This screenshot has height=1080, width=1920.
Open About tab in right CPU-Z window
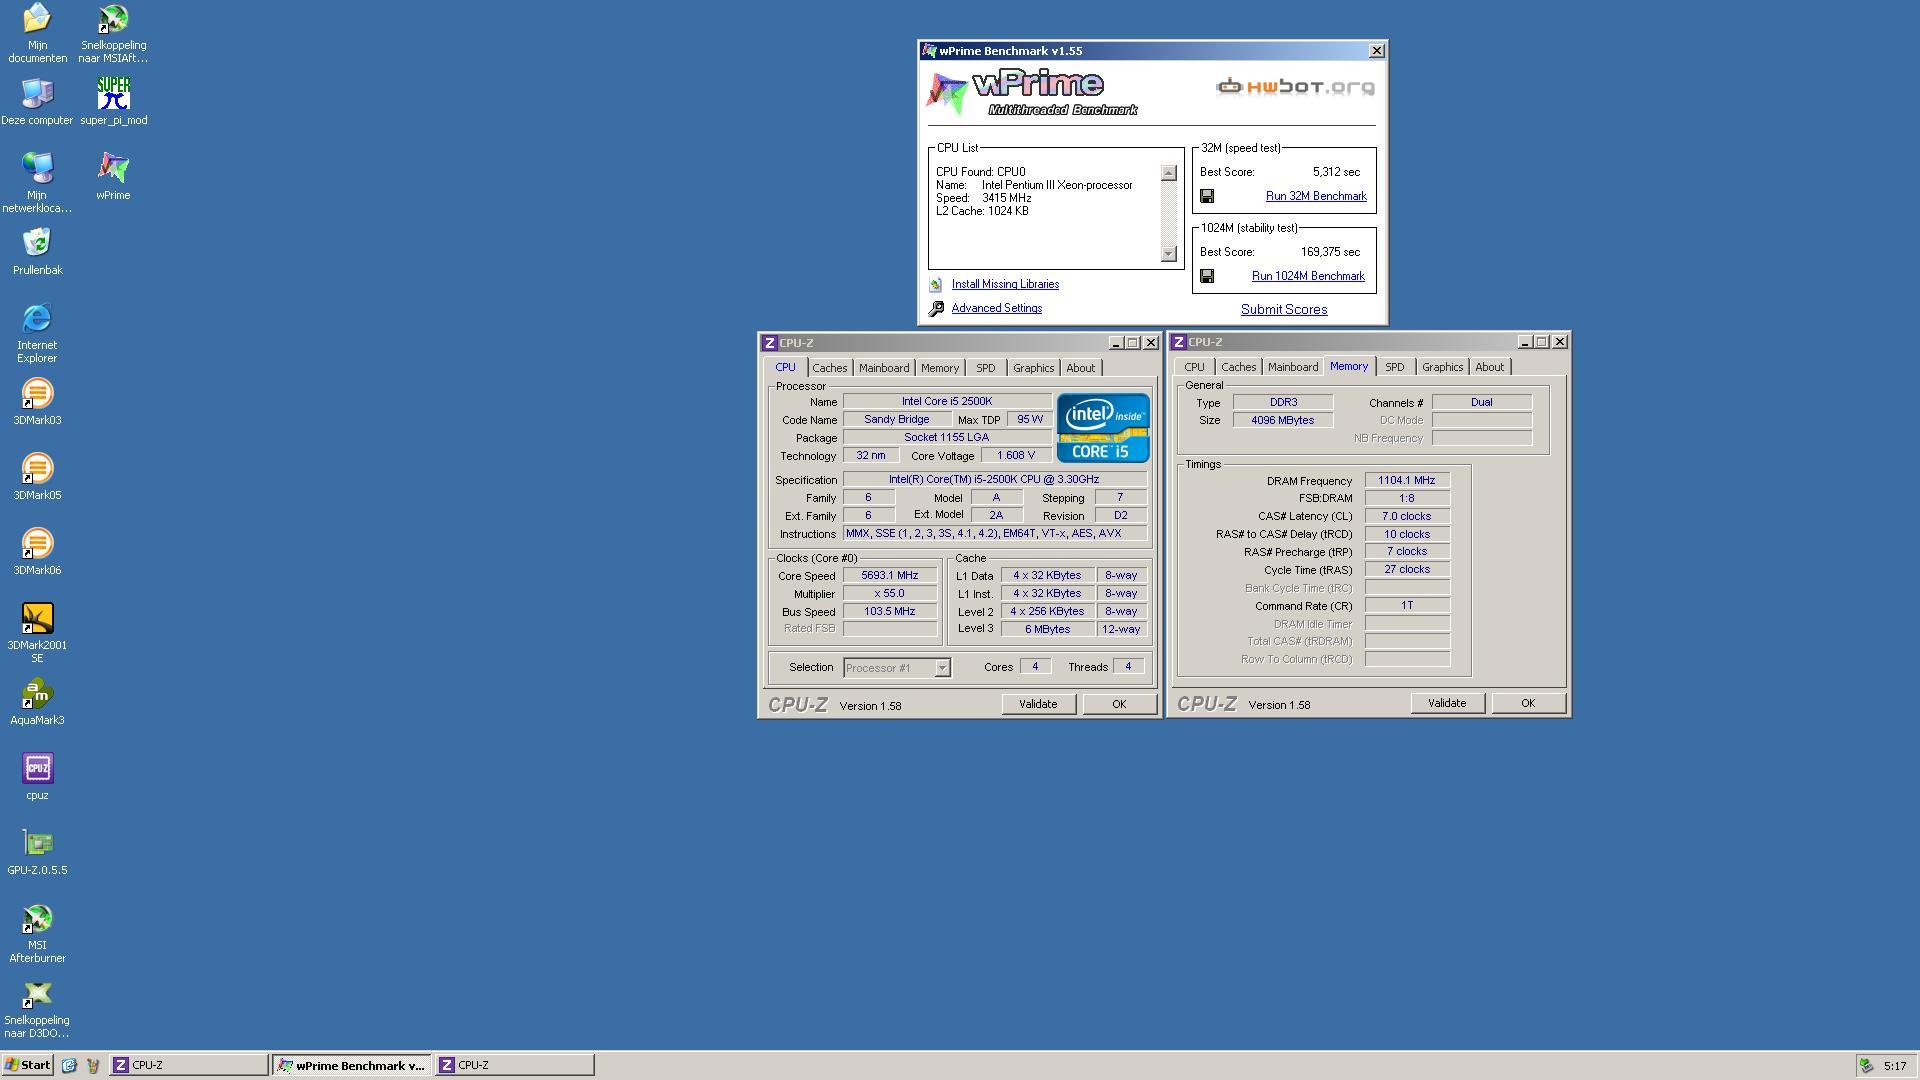click(x=1489, y=367)
